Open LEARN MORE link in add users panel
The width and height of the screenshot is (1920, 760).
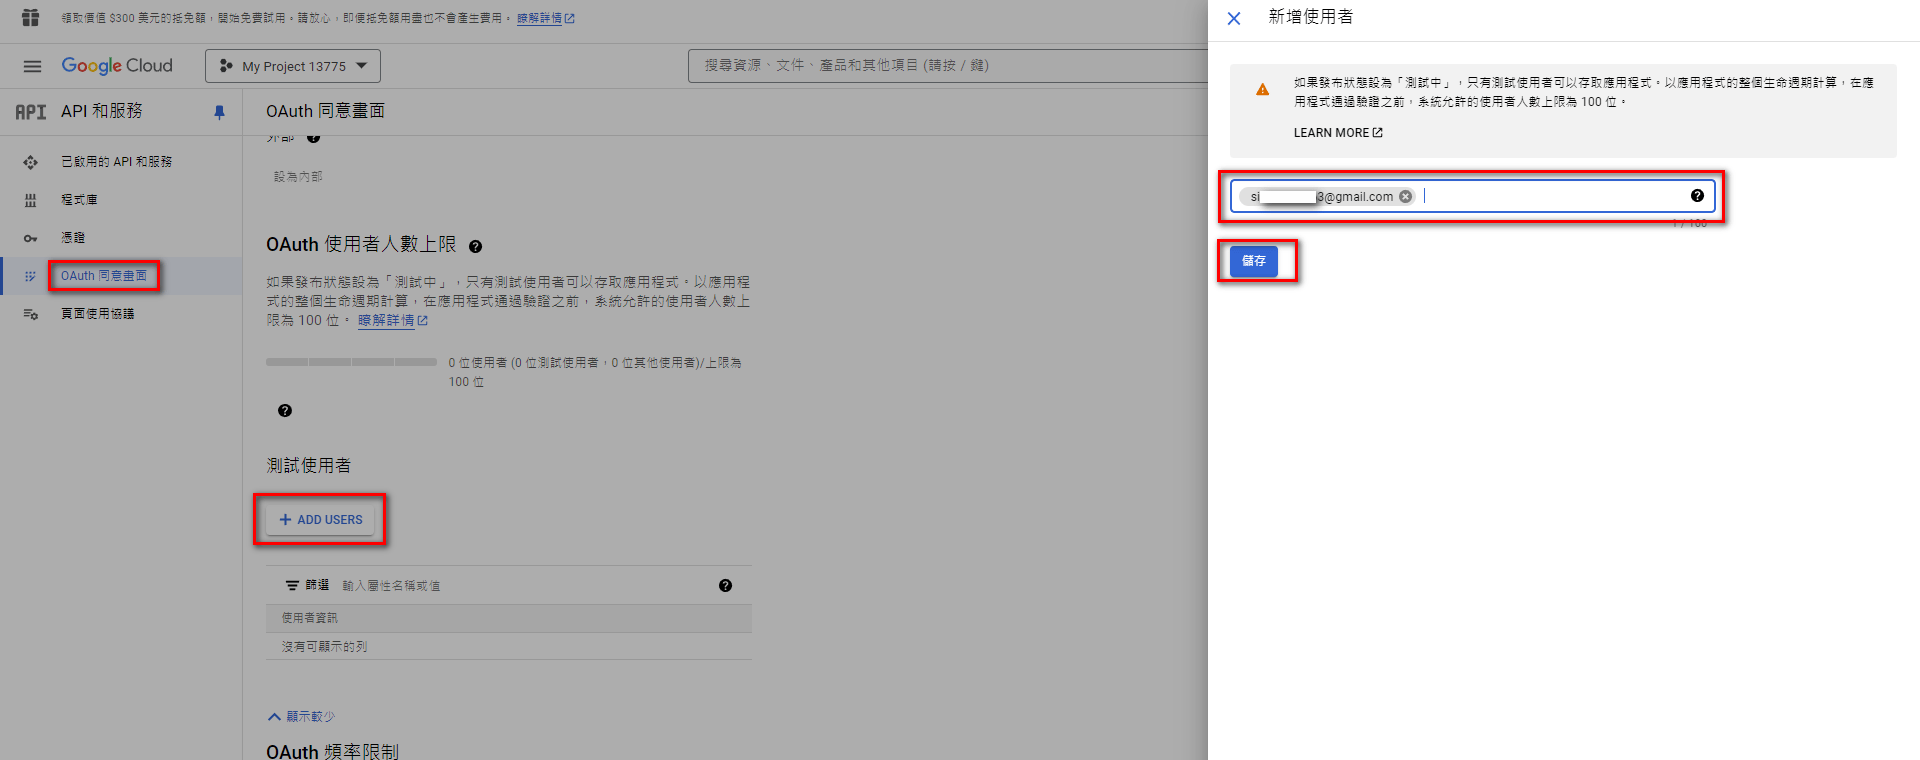click(x=1338, y=133)
